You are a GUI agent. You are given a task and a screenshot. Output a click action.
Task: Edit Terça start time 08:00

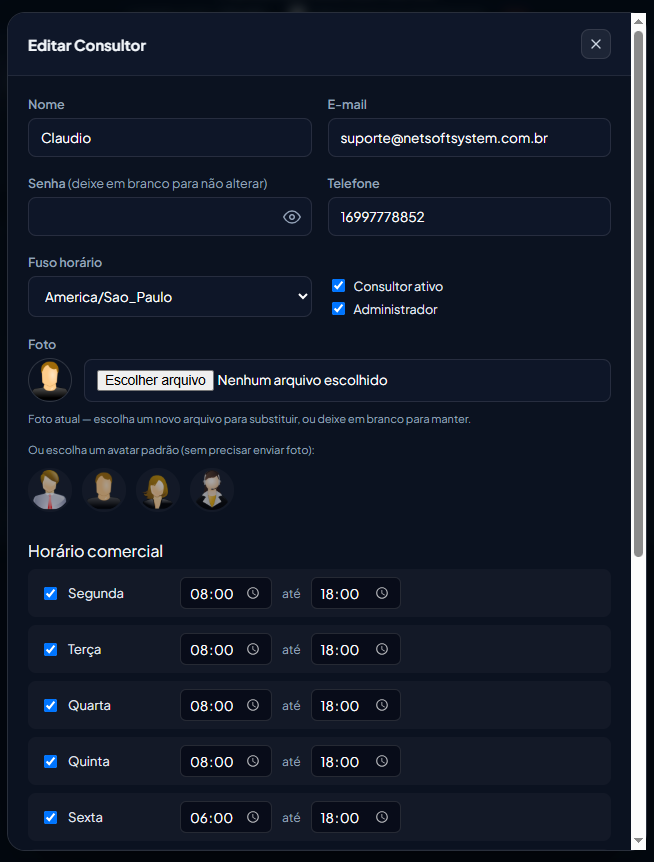(x=226, y=650)
